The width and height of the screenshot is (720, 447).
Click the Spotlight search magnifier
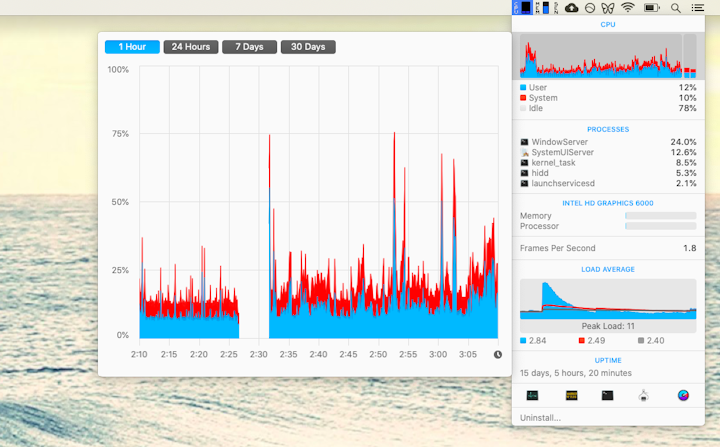pyautogui.click(x=676, y=8)
